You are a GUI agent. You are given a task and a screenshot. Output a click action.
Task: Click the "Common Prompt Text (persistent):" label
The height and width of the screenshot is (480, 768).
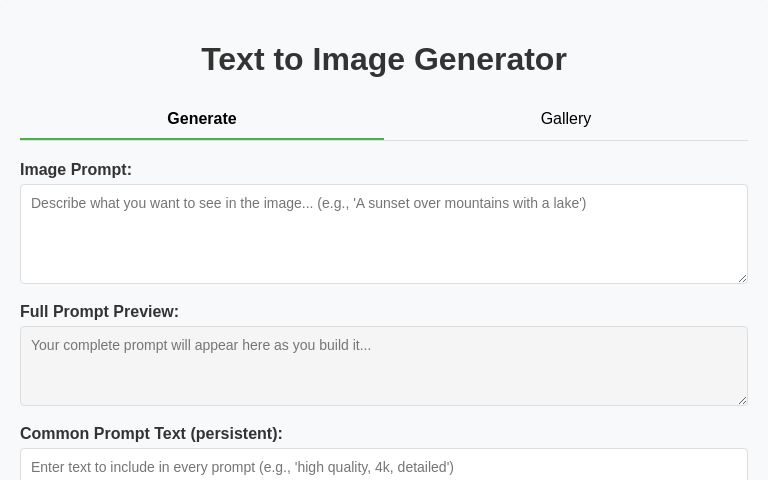click(x=151, y=434)
